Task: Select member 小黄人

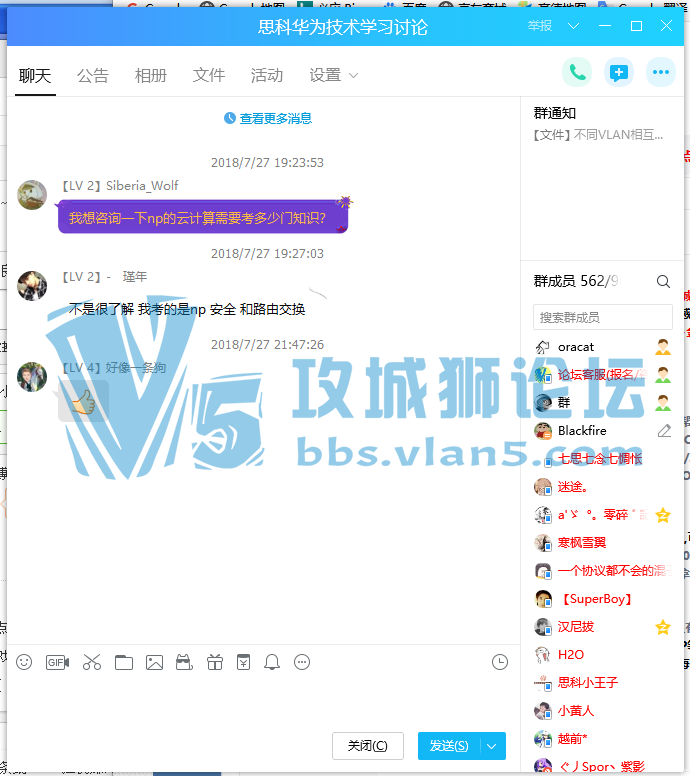Action: [603, 711]
